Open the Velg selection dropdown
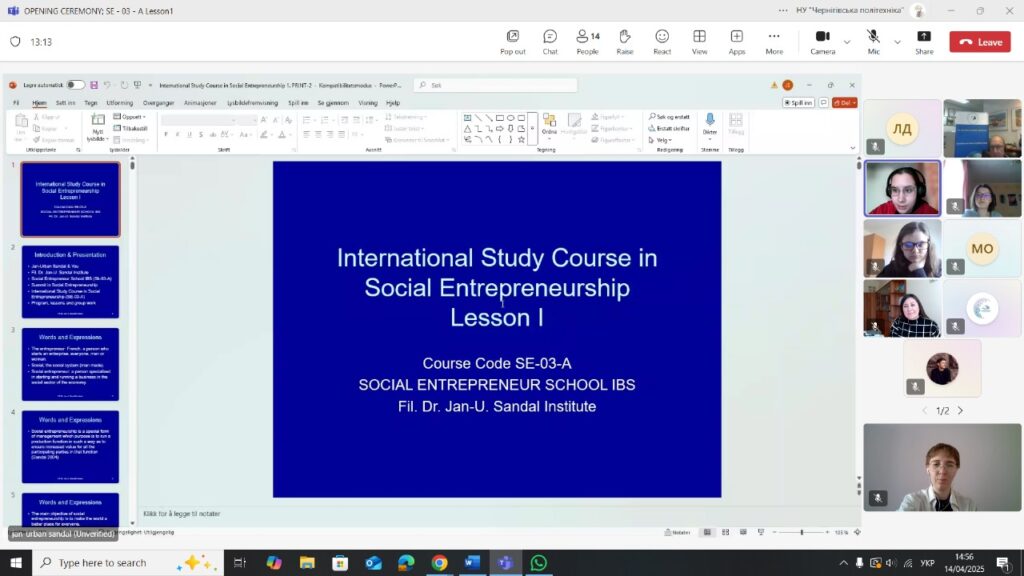This screenshot has width=1024, height=576. point(660,140)
